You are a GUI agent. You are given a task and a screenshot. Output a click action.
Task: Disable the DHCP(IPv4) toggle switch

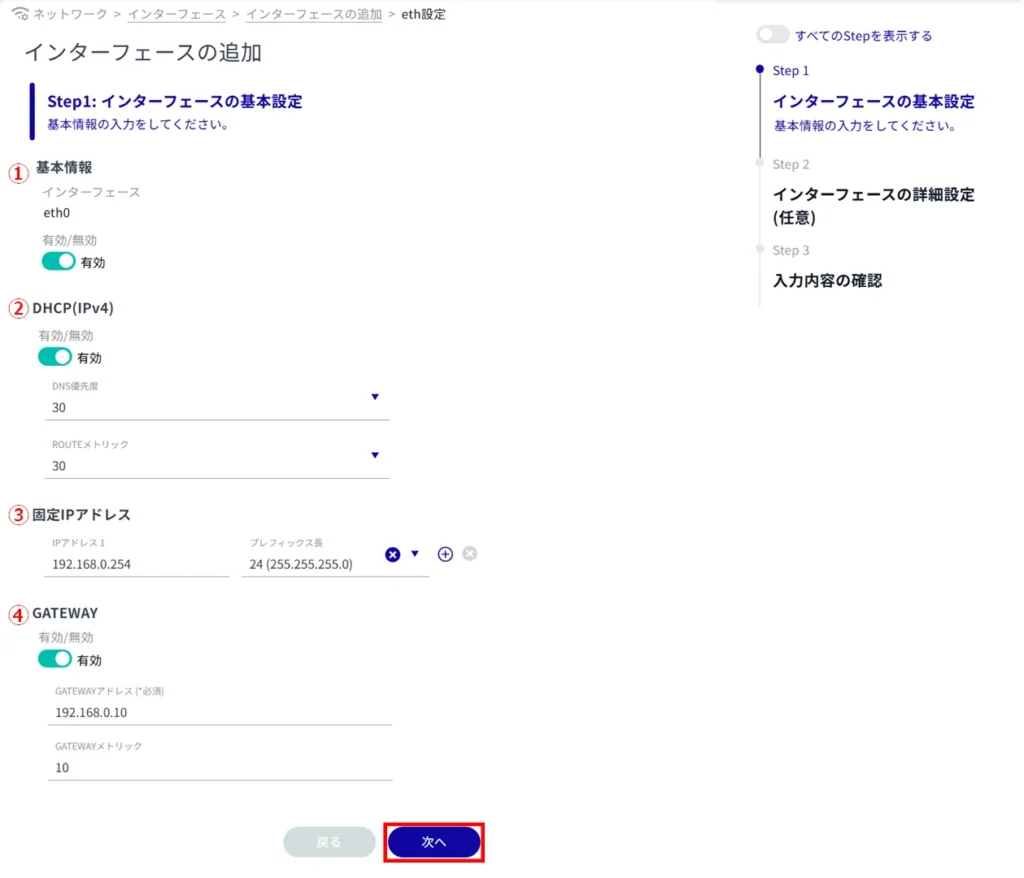[55, 357]
